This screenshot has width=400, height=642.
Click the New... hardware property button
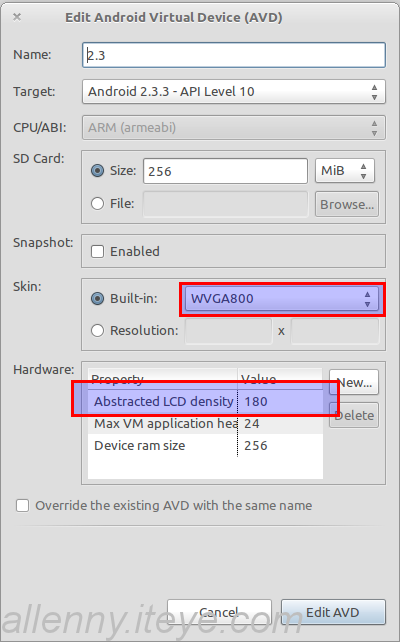click(x=354, y=382)
